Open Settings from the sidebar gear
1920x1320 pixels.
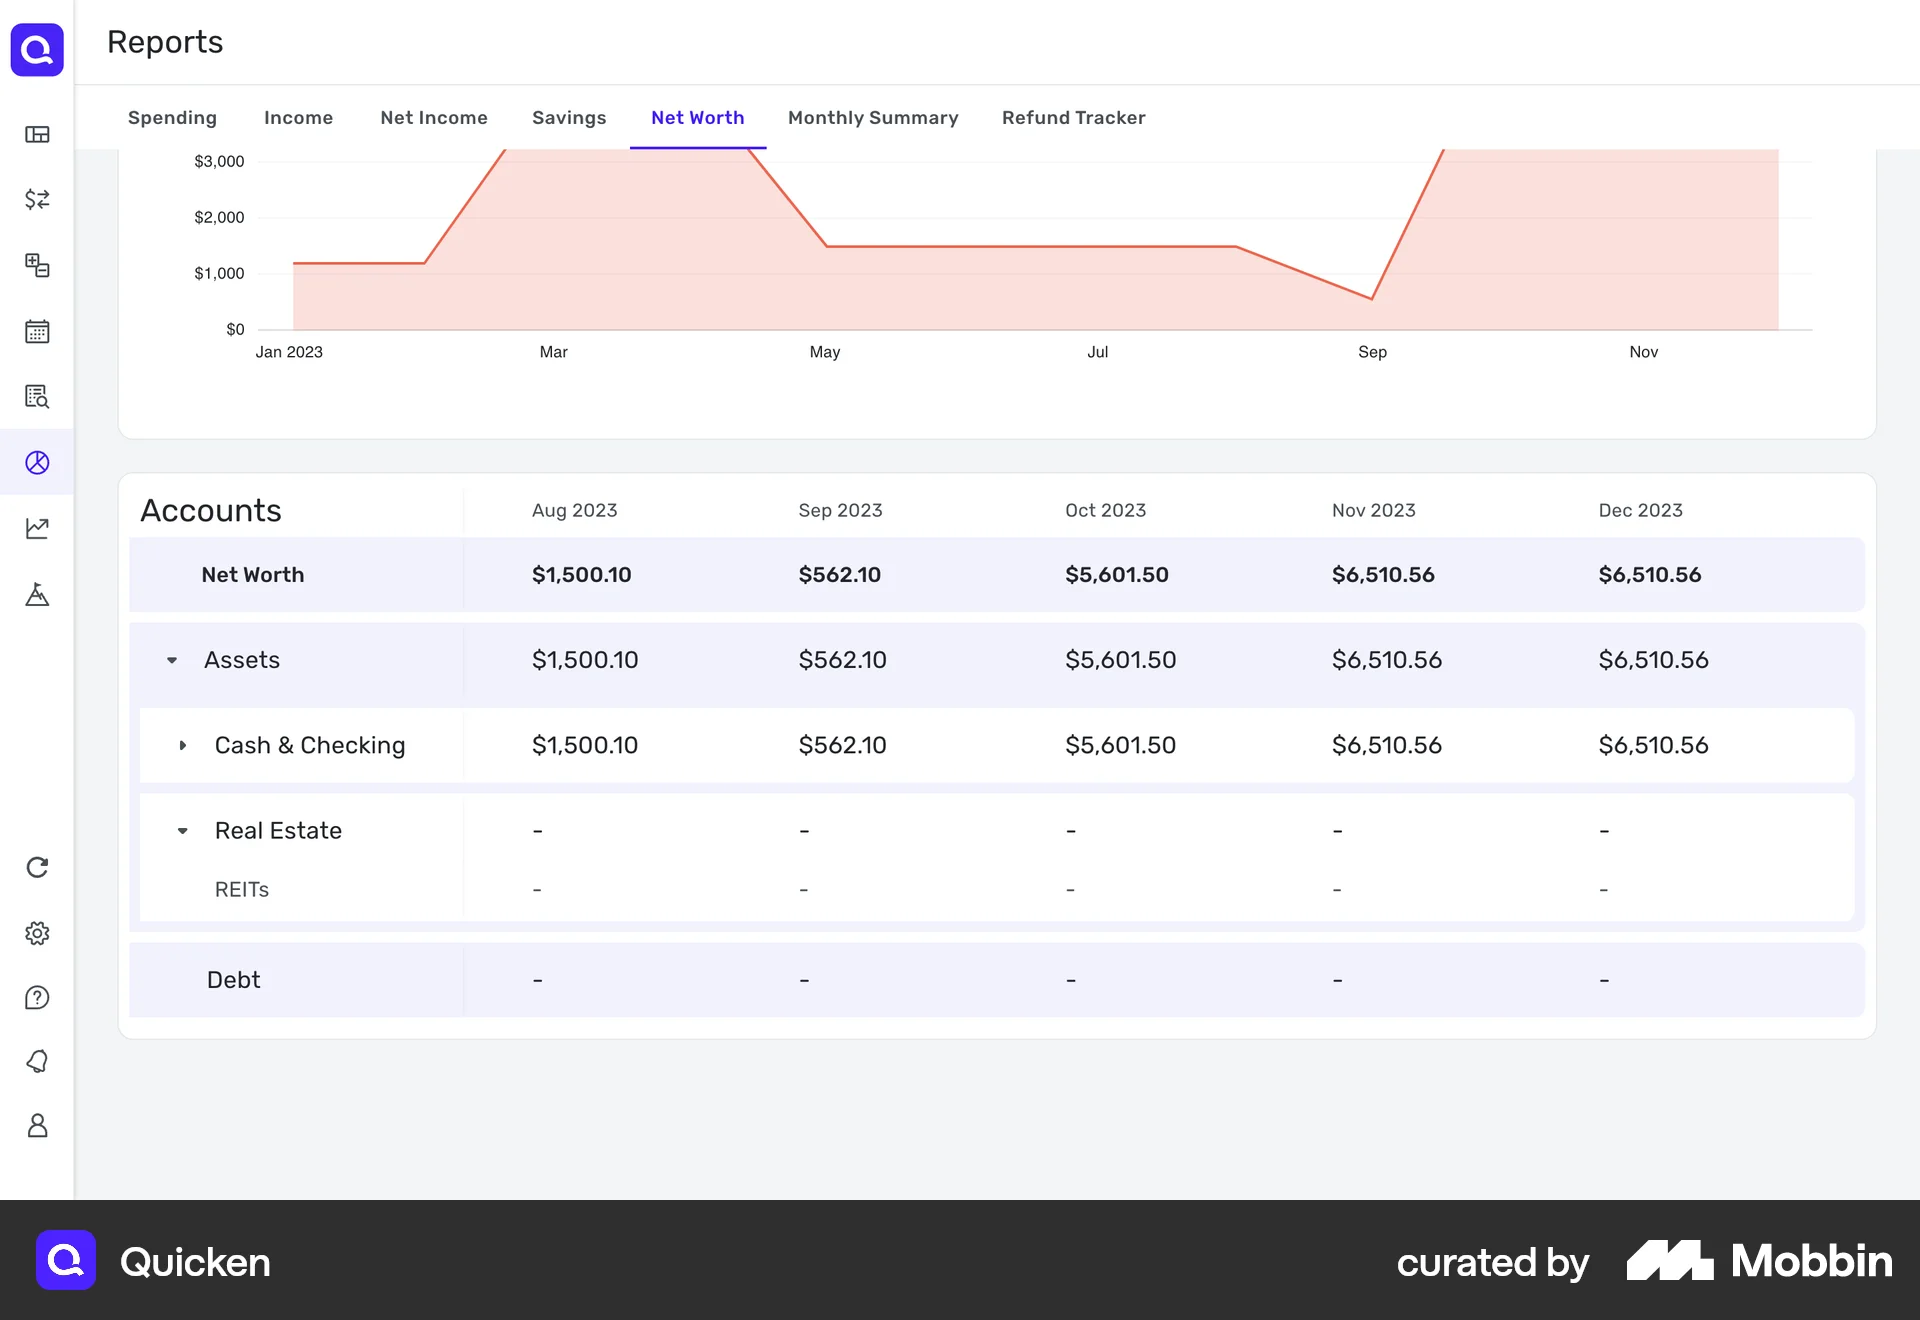pos(37,933)
